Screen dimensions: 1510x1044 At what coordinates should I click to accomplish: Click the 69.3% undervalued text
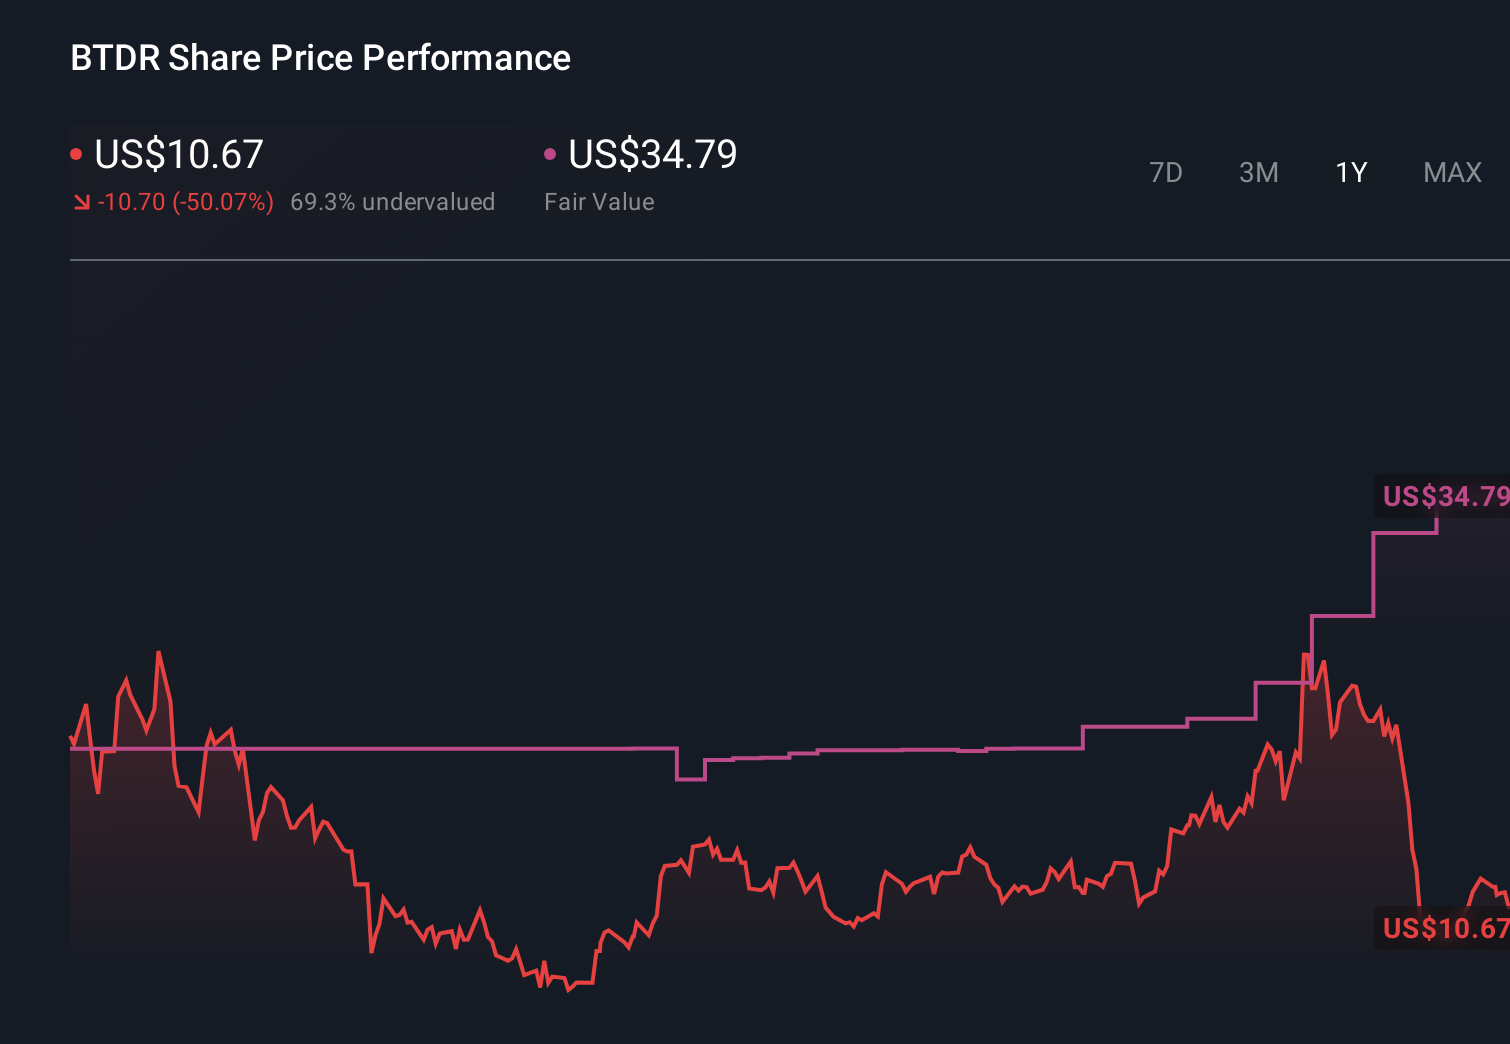pyautogui.click(x=393, y=201)
